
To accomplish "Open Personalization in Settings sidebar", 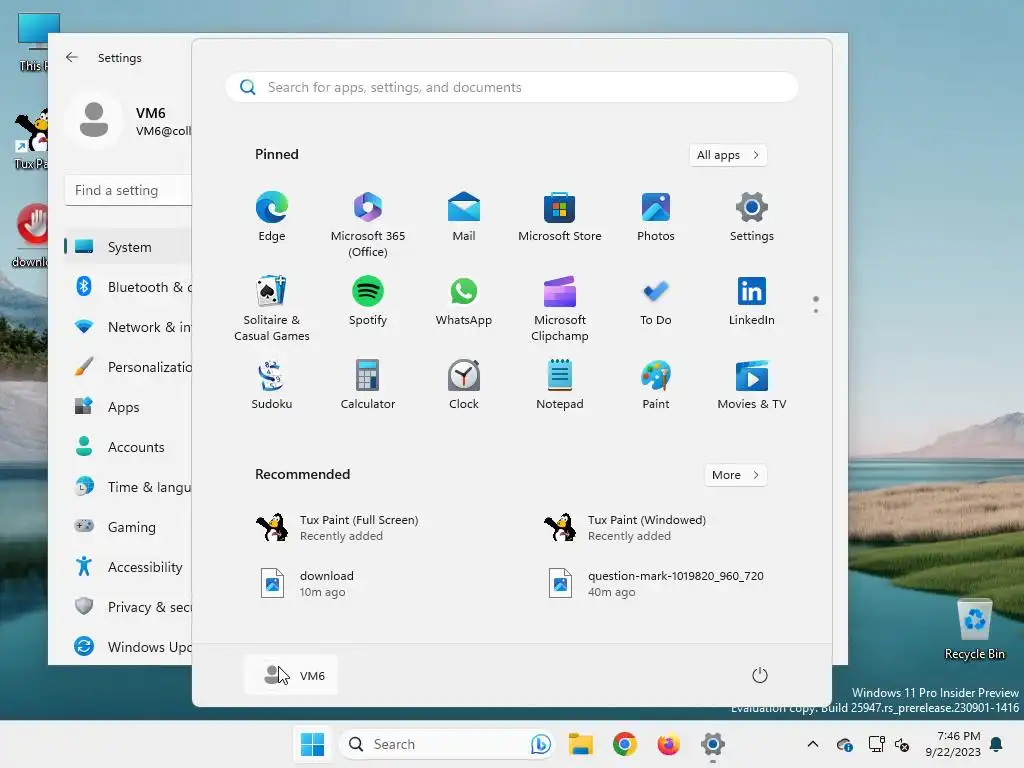I will (x=128, y=367).
